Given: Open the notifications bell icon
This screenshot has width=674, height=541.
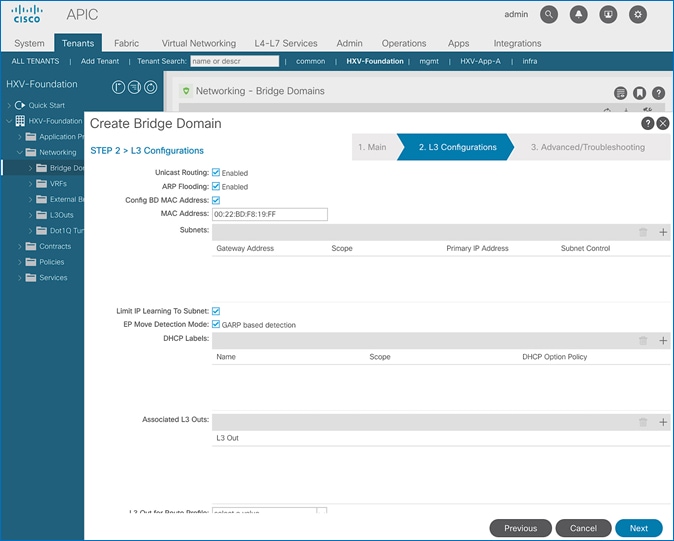Looking at the screenshot, I should [x=579, y=15].
